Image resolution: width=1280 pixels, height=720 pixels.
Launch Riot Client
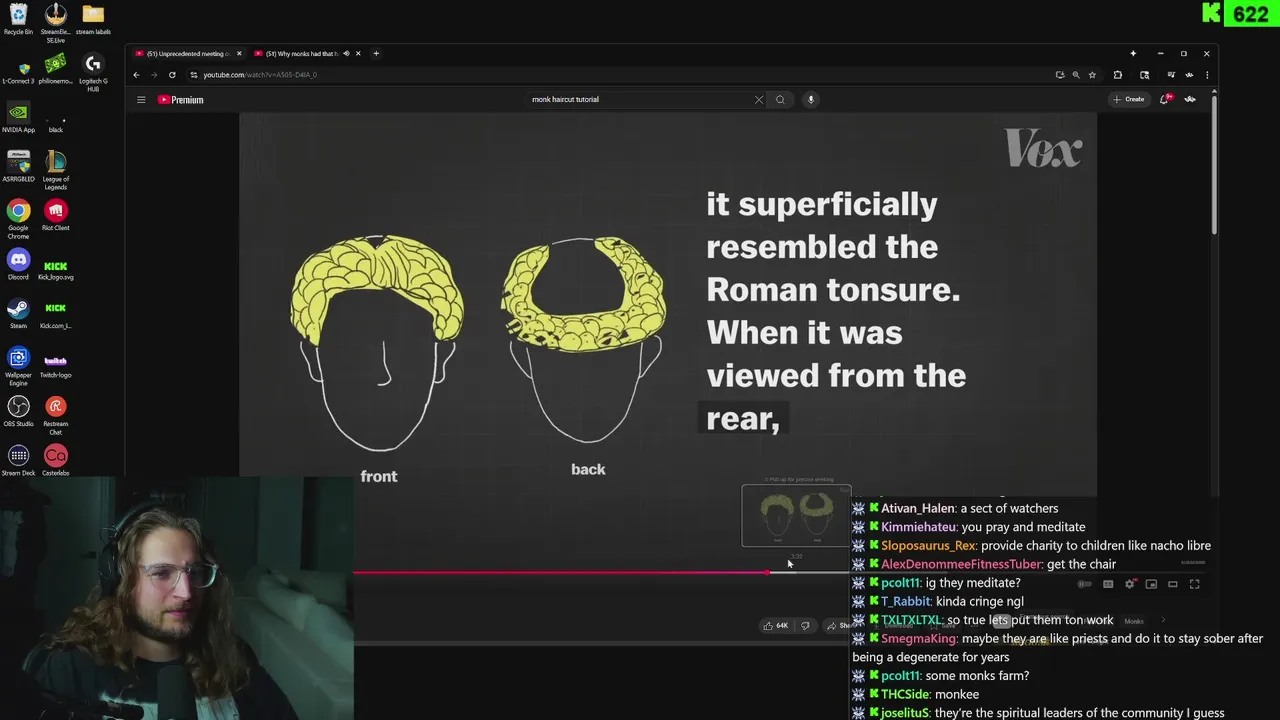pos(56,215)
